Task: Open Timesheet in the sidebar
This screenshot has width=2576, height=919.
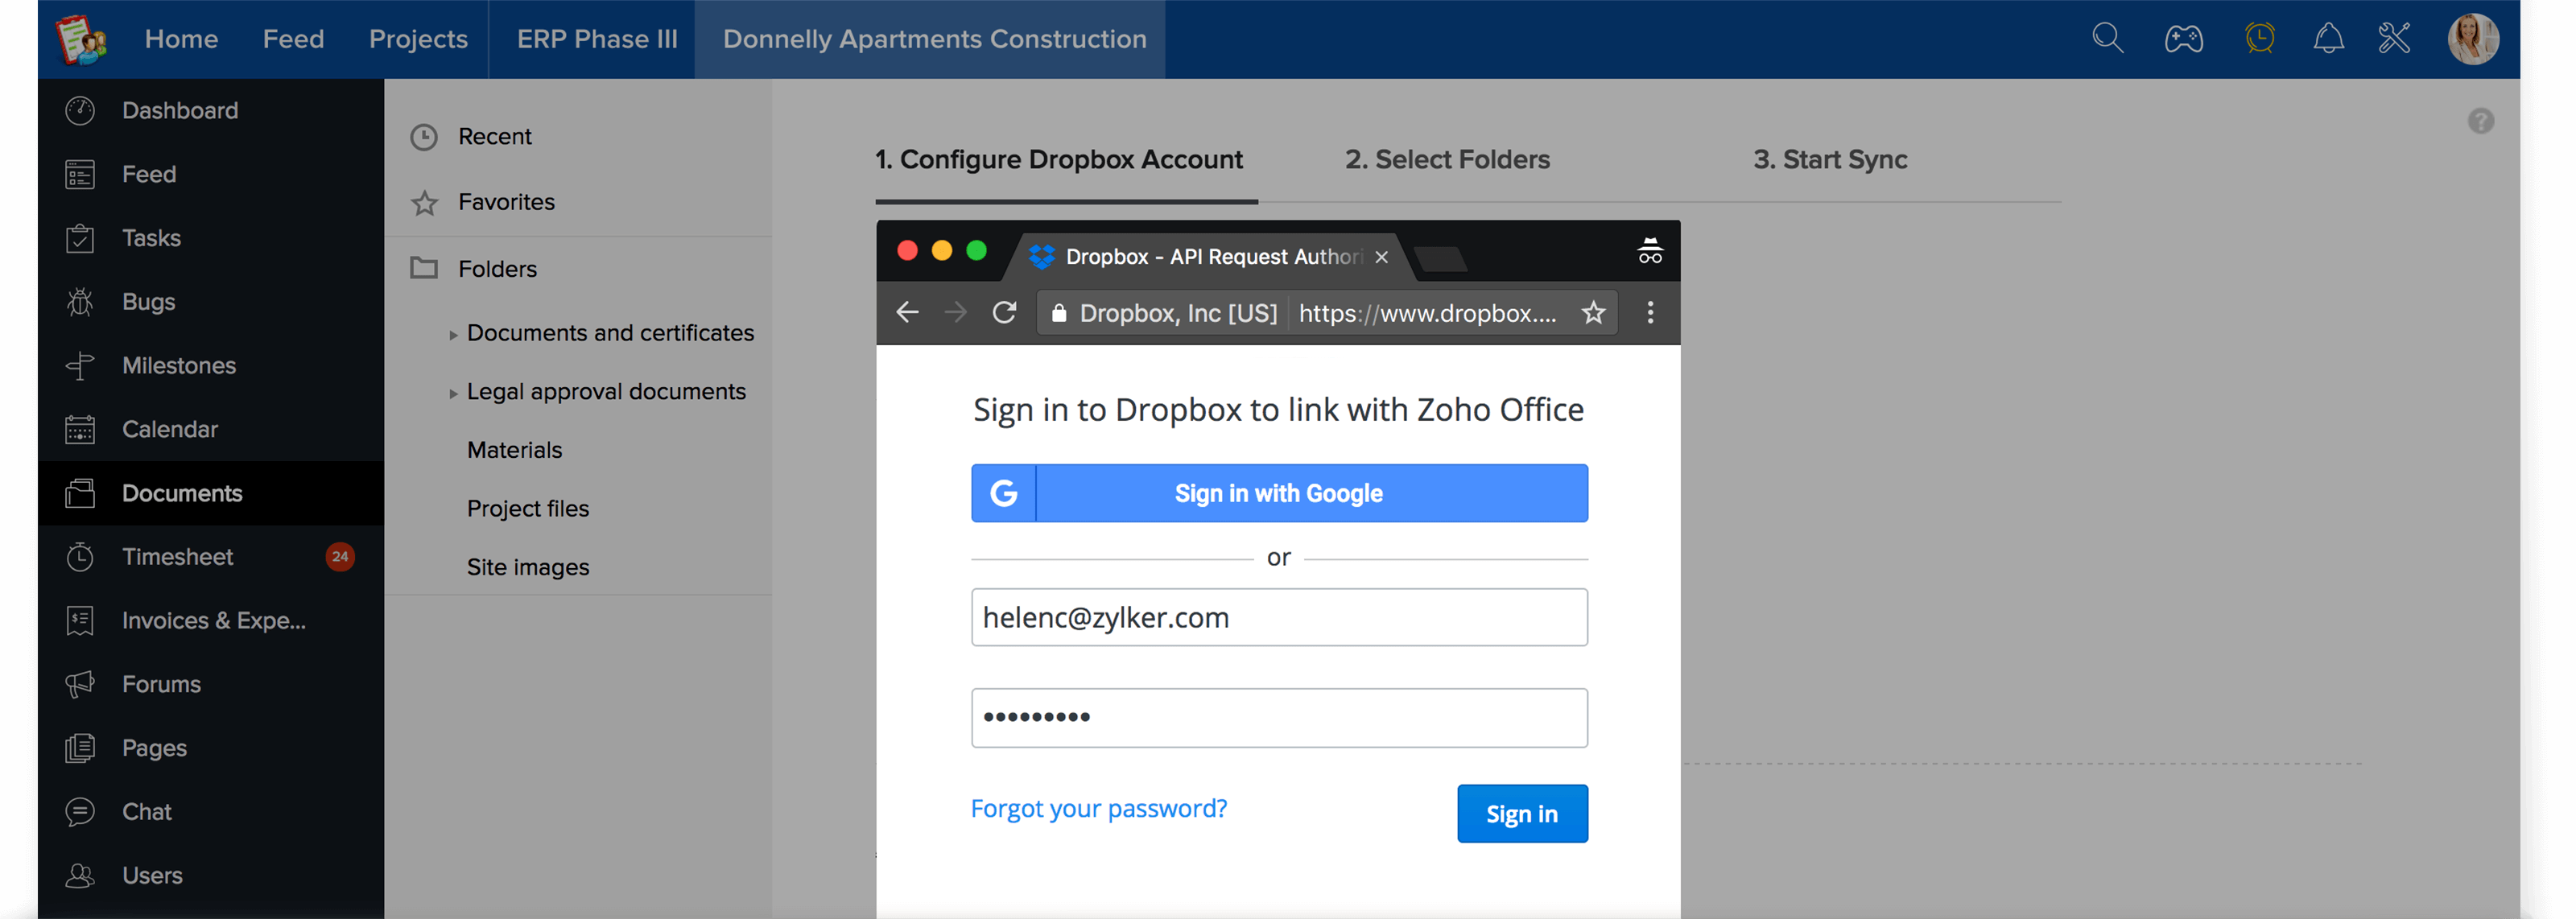Action: (x=177, y=557)
